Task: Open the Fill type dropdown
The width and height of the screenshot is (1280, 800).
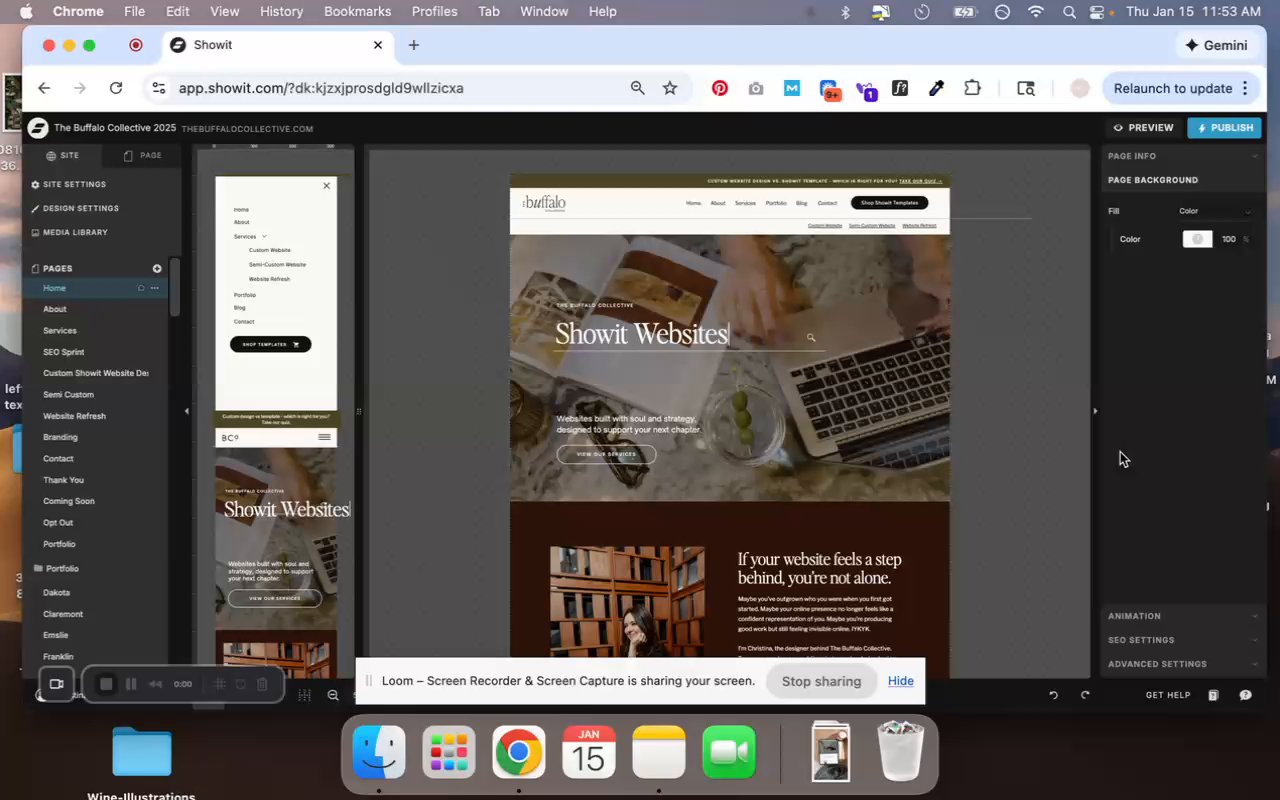Action: click(1214, 211)
